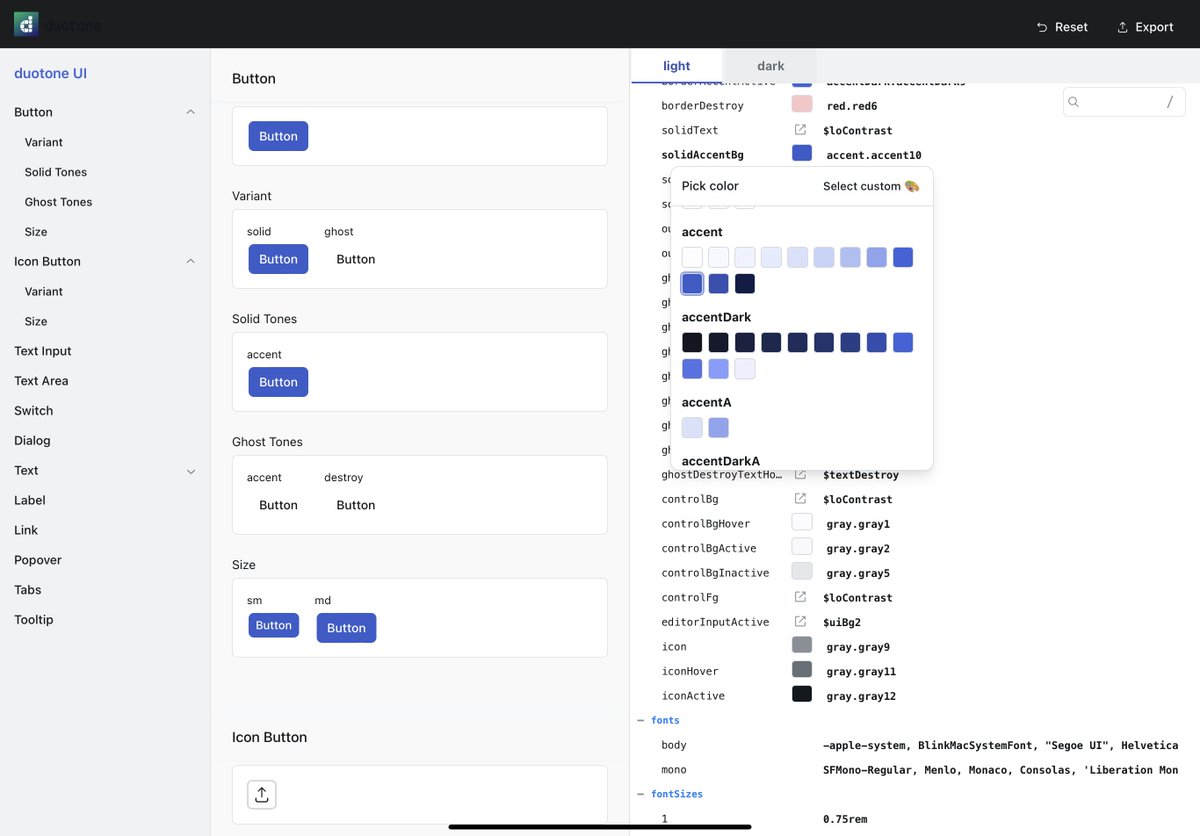Open the link icon beside controlFg
The height and width of the screenshot is (836, 1200).
coord(800,597)
